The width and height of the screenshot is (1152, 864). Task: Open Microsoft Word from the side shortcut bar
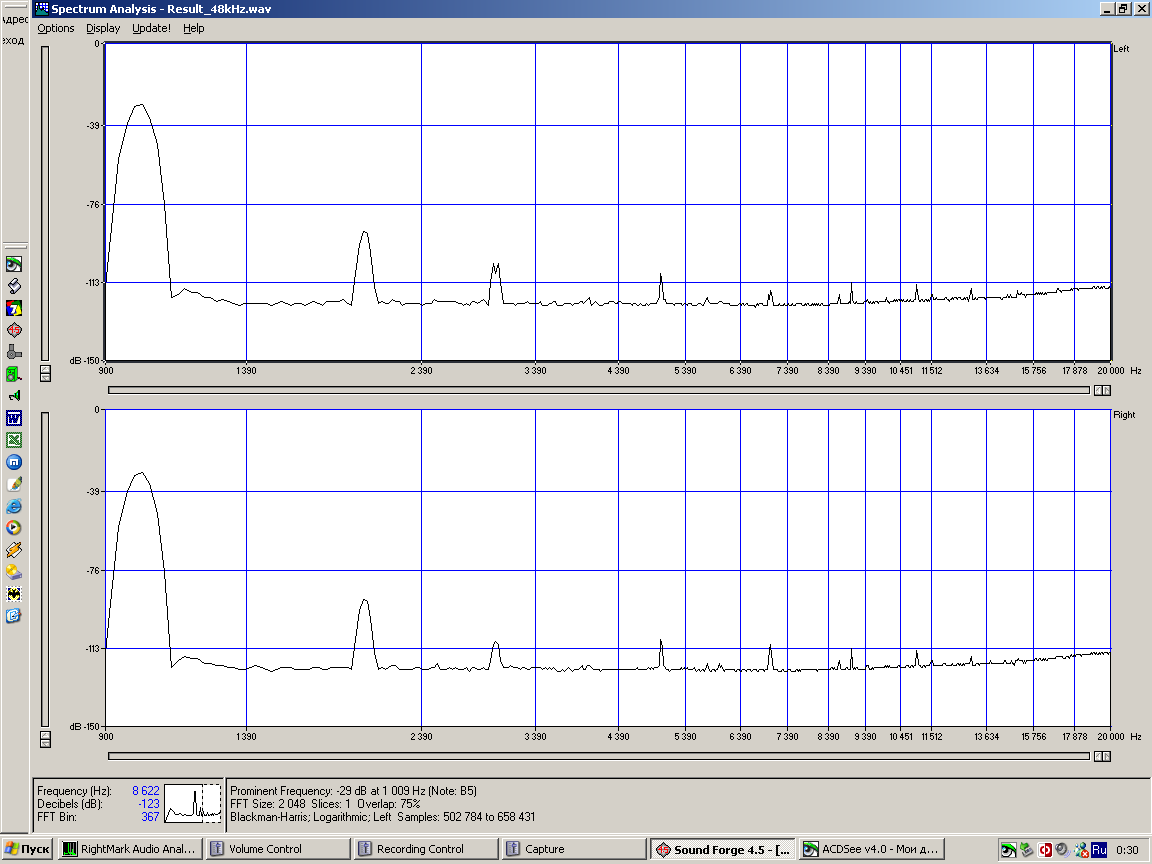point(14,418)
